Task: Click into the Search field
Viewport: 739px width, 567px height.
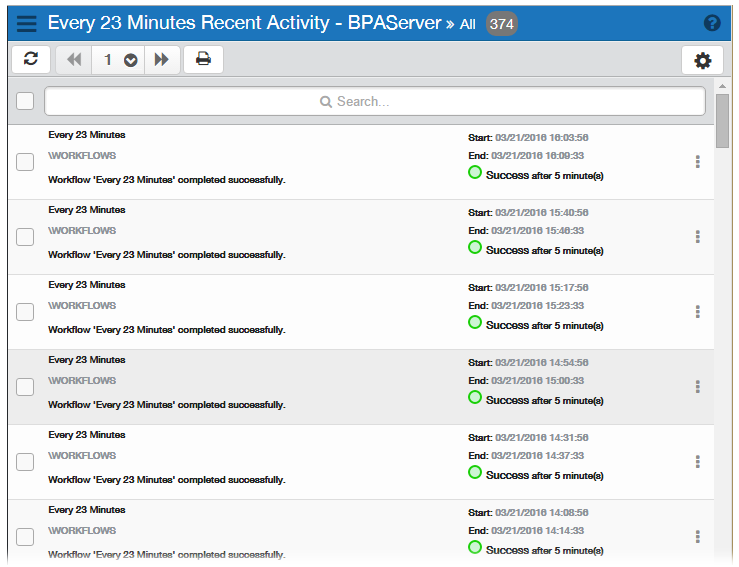Action: tap(375, 101)
